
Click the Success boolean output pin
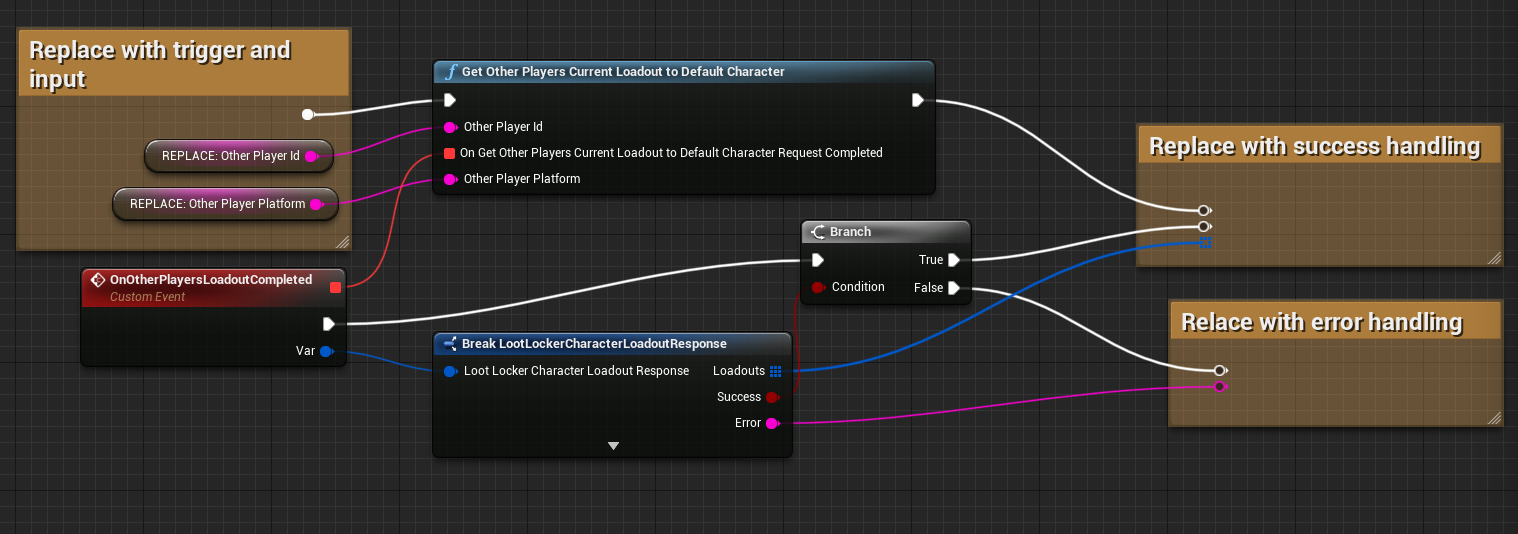pos(772,397)
